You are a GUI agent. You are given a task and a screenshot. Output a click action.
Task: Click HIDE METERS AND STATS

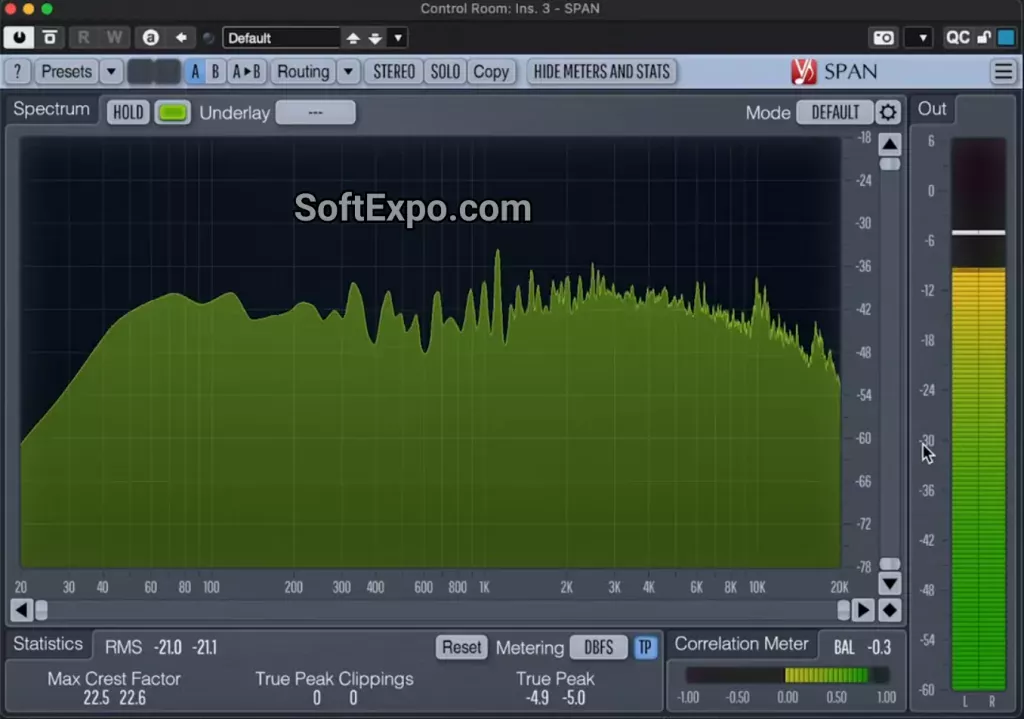(602, 71)
